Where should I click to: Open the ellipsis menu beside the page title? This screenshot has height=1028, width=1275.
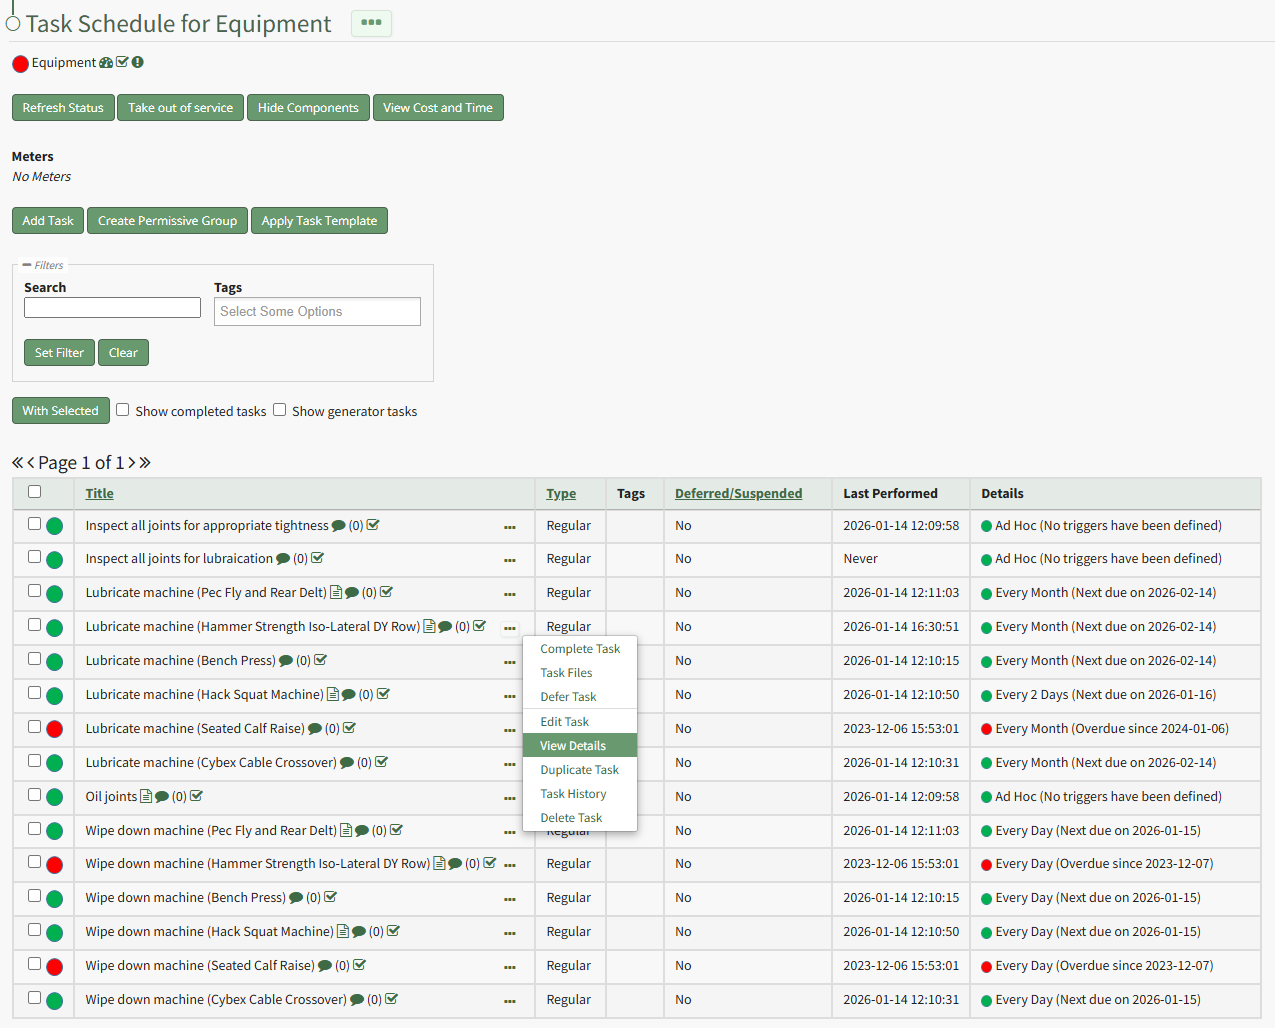point(371,23)
